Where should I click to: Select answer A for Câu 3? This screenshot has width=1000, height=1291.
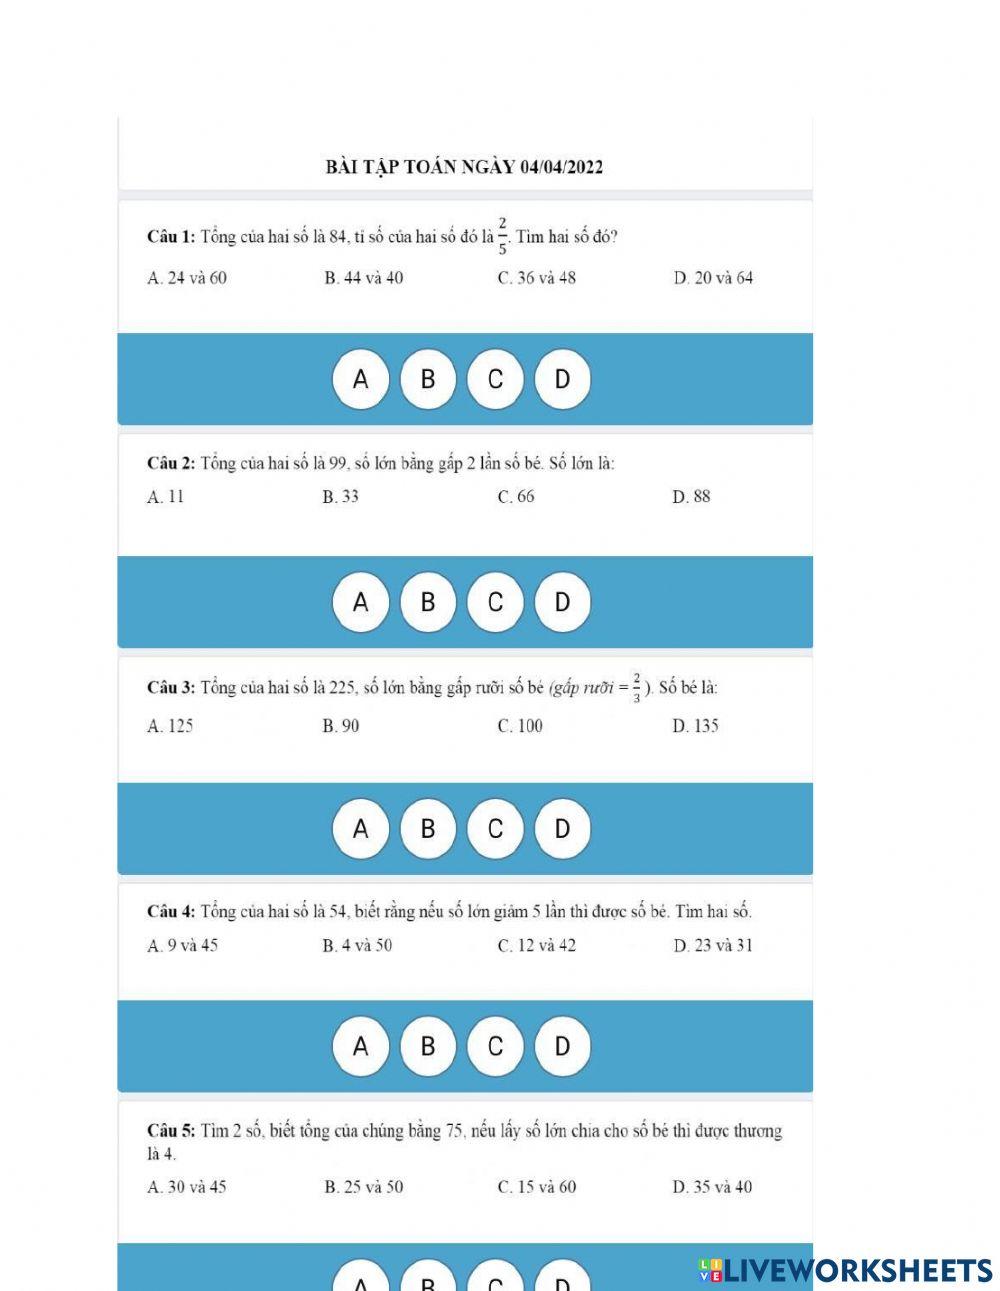(361, 829)
